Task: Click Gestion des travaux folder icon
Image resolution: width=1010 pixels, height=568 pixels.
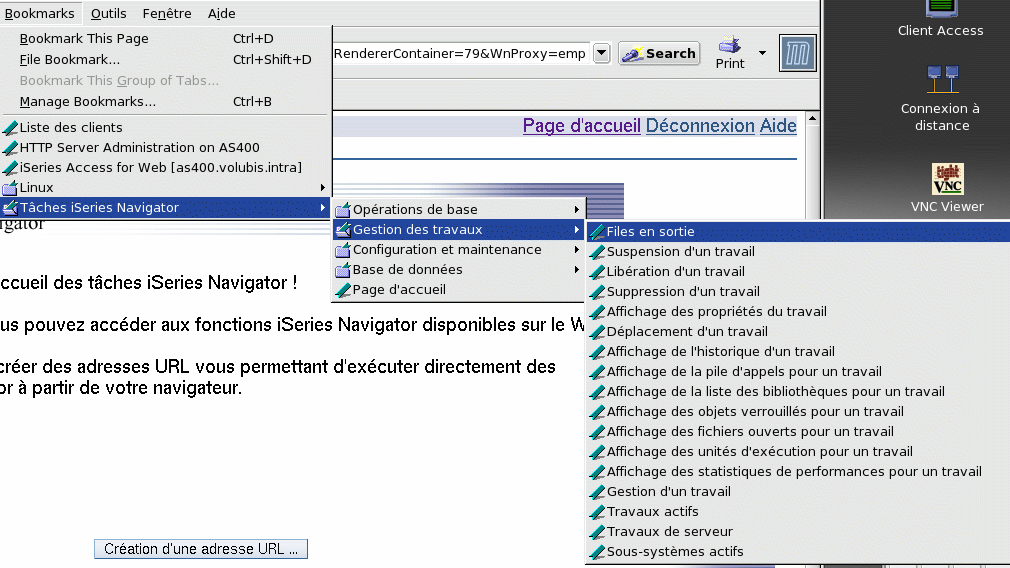Action: 343,229
